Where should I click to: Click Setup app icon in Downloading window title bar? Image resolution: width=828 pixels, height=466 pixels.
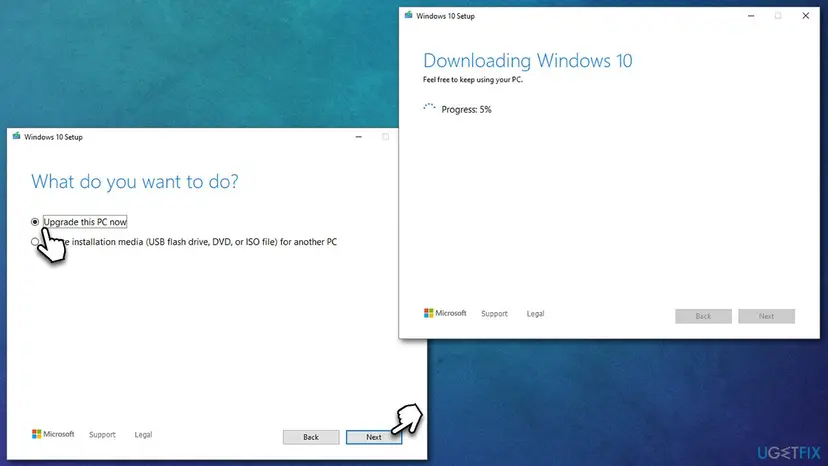click(x=408, y=15)
